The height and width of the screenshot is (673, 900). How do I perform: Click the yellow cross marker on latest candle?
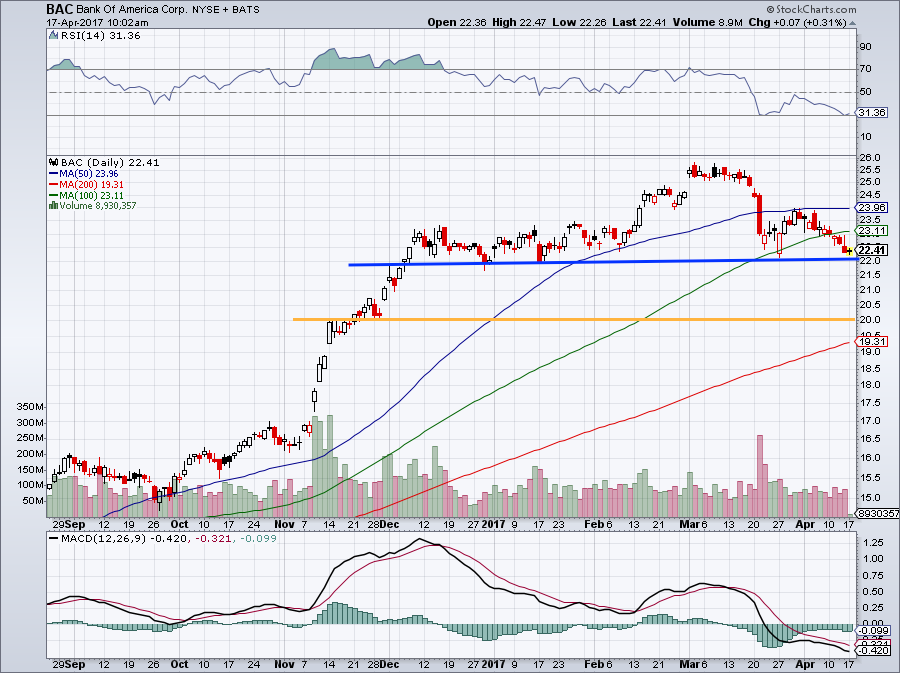point(849,251)
